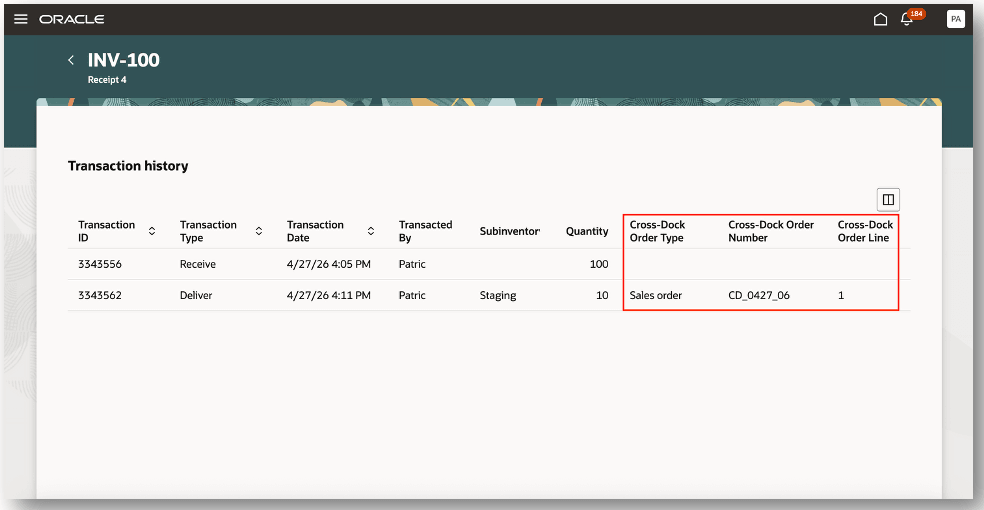This screenshot has height=510, width=984.
Task: Click the Transaction history heading
Action: pos(128,166)
